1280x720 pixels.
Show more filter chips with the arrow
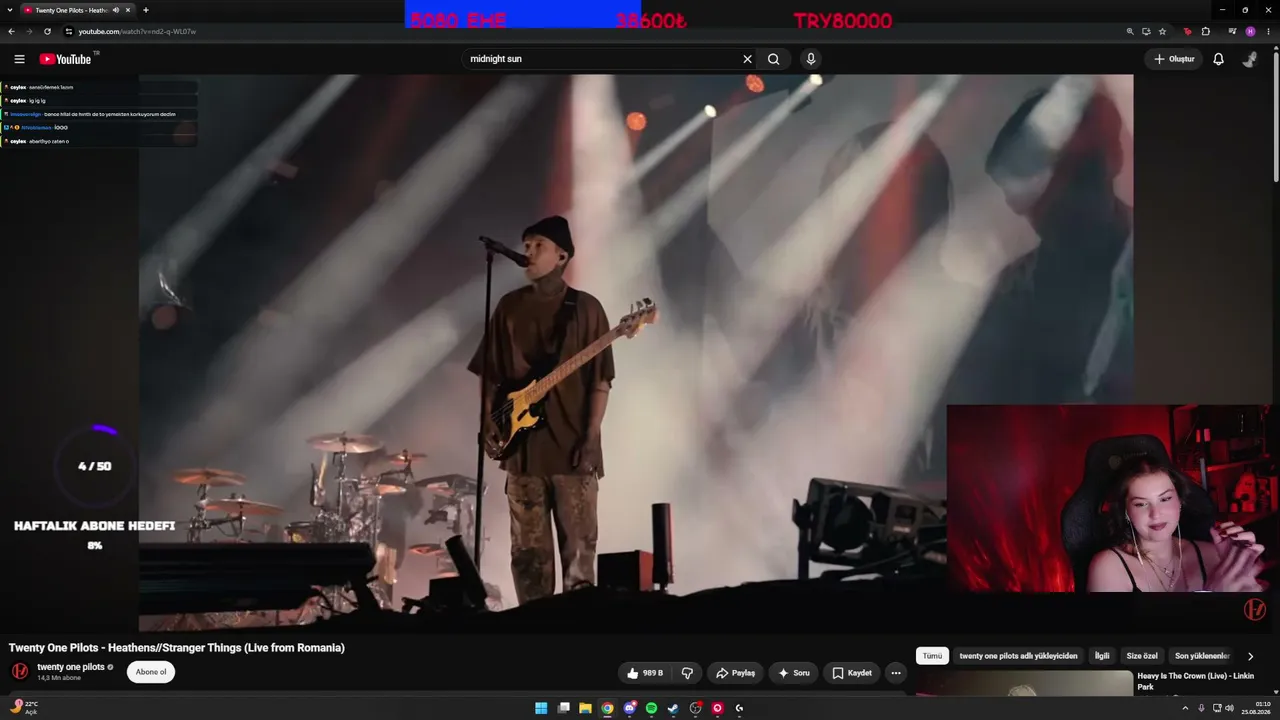1250,657
